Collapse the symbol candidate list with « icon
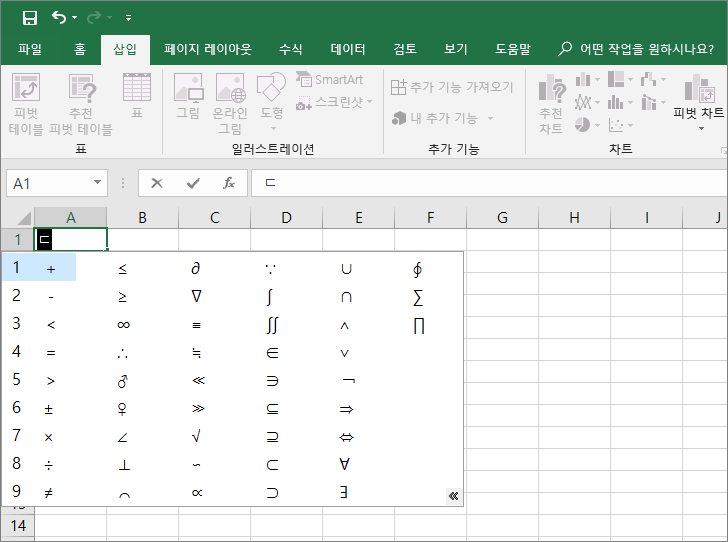Screen dimensions: 728x542 coord(454,496)
